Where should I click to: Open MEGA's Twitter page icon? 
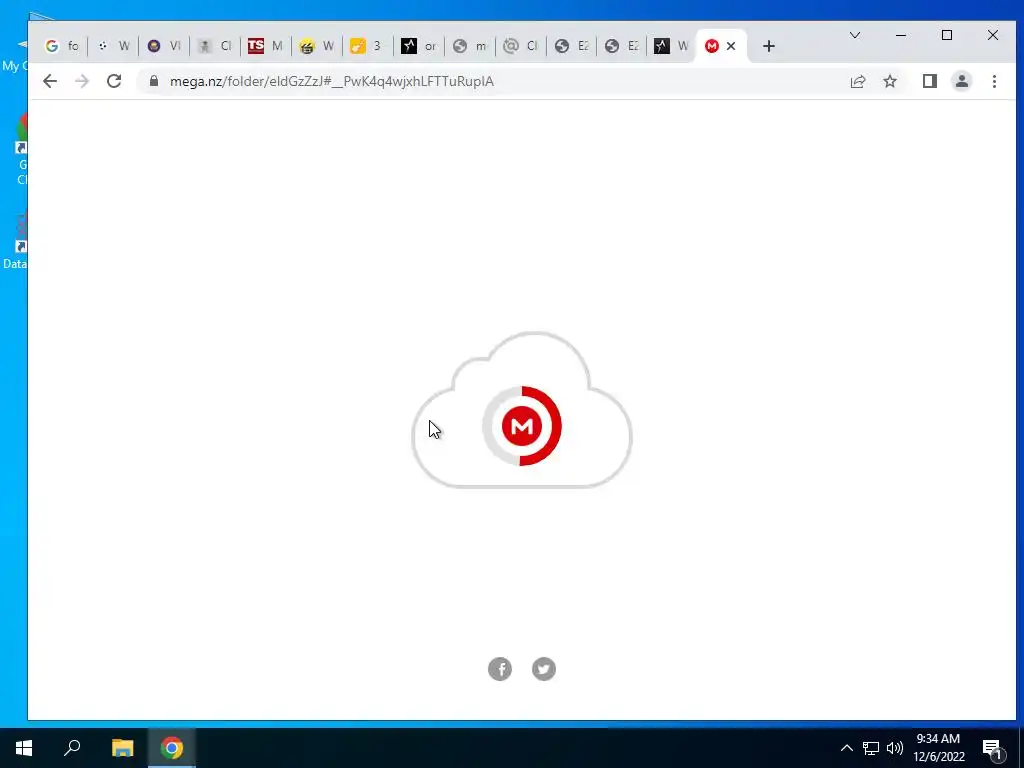coord(544,669)
